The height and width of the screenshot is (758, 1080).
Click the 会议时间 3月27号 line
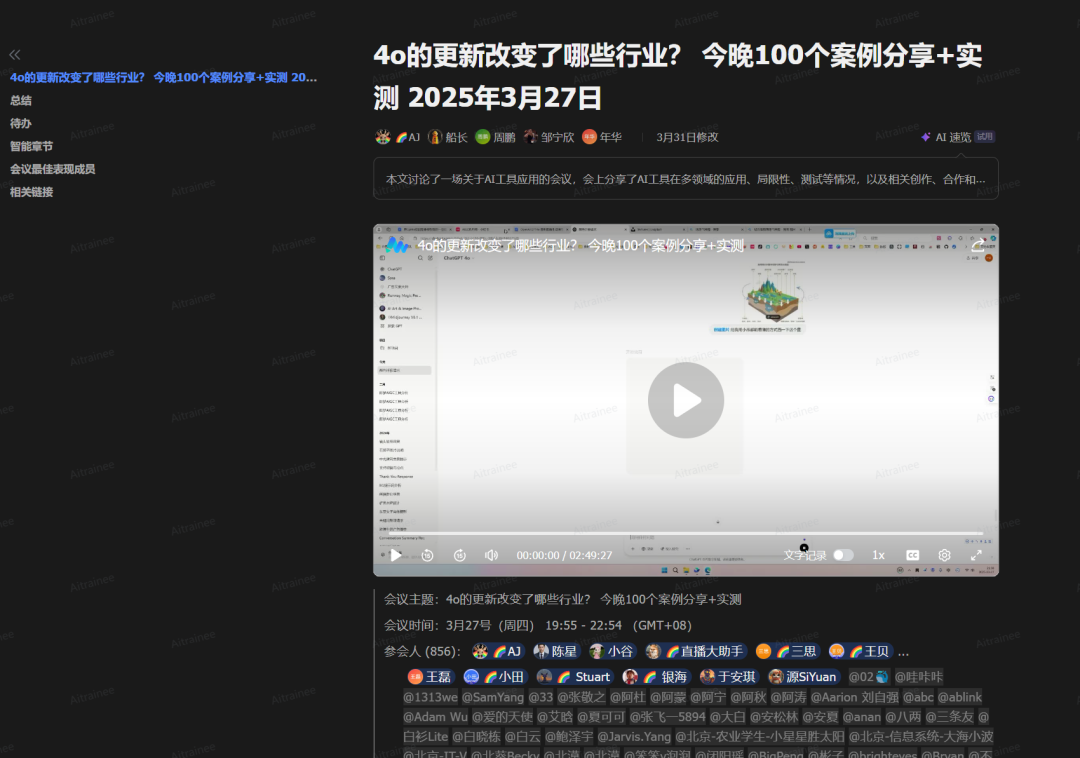pyautogui.click(x=538, y=625)
